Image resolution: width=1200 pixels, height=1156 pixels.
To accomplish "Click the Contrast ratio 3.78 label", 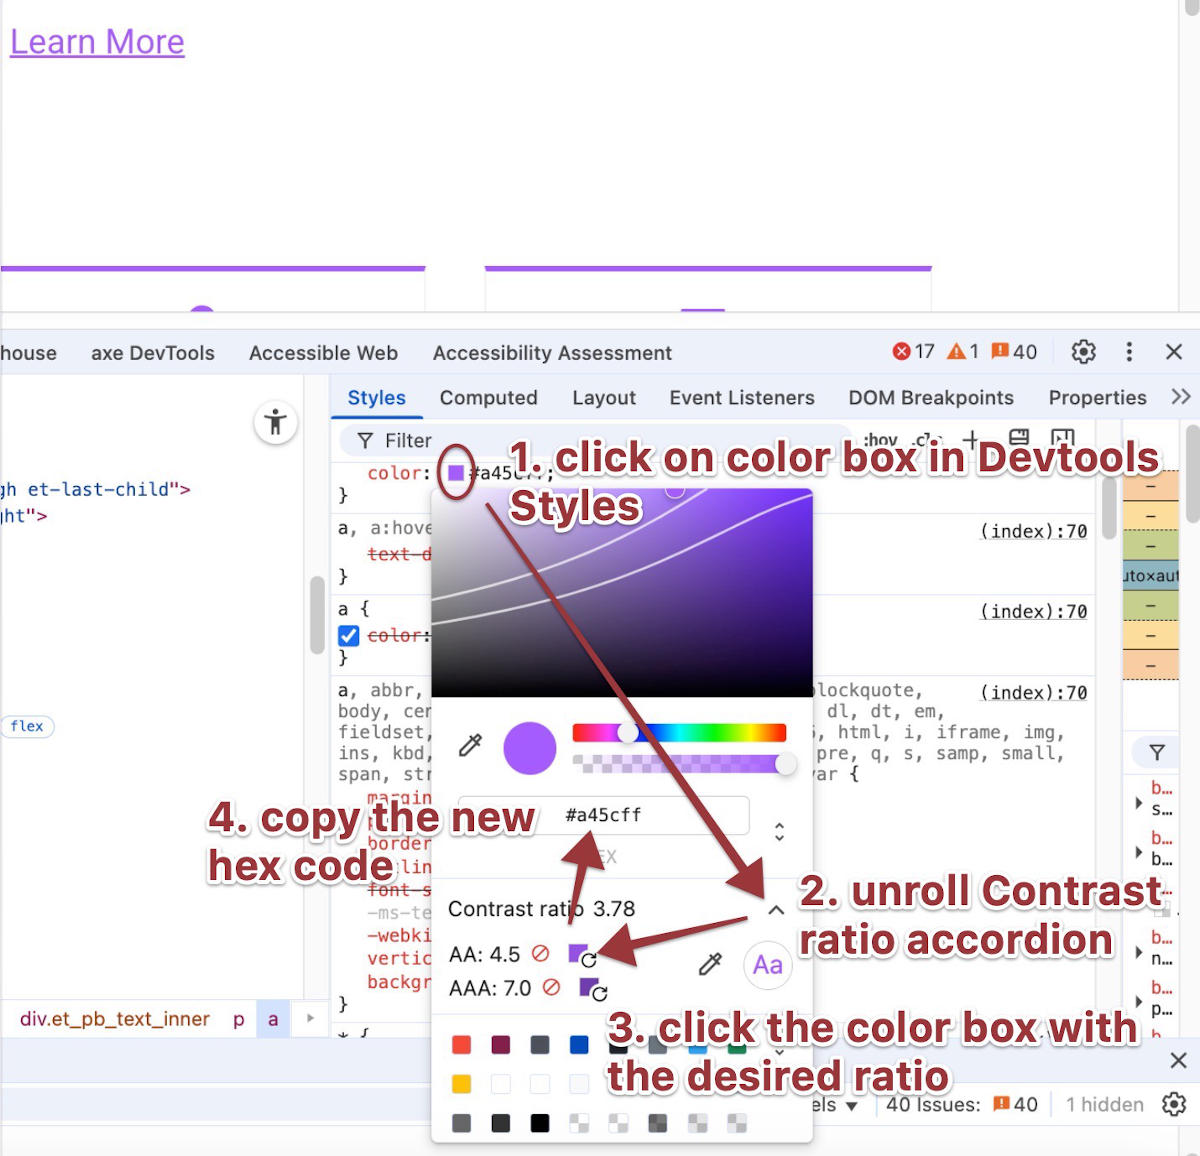I will pos(541,908).
